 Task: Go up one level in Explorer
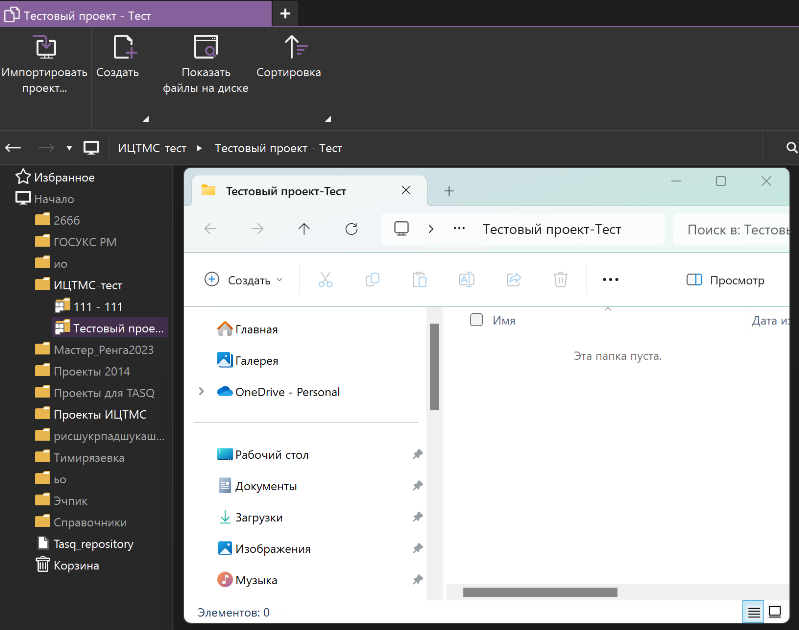click(304, 229)
